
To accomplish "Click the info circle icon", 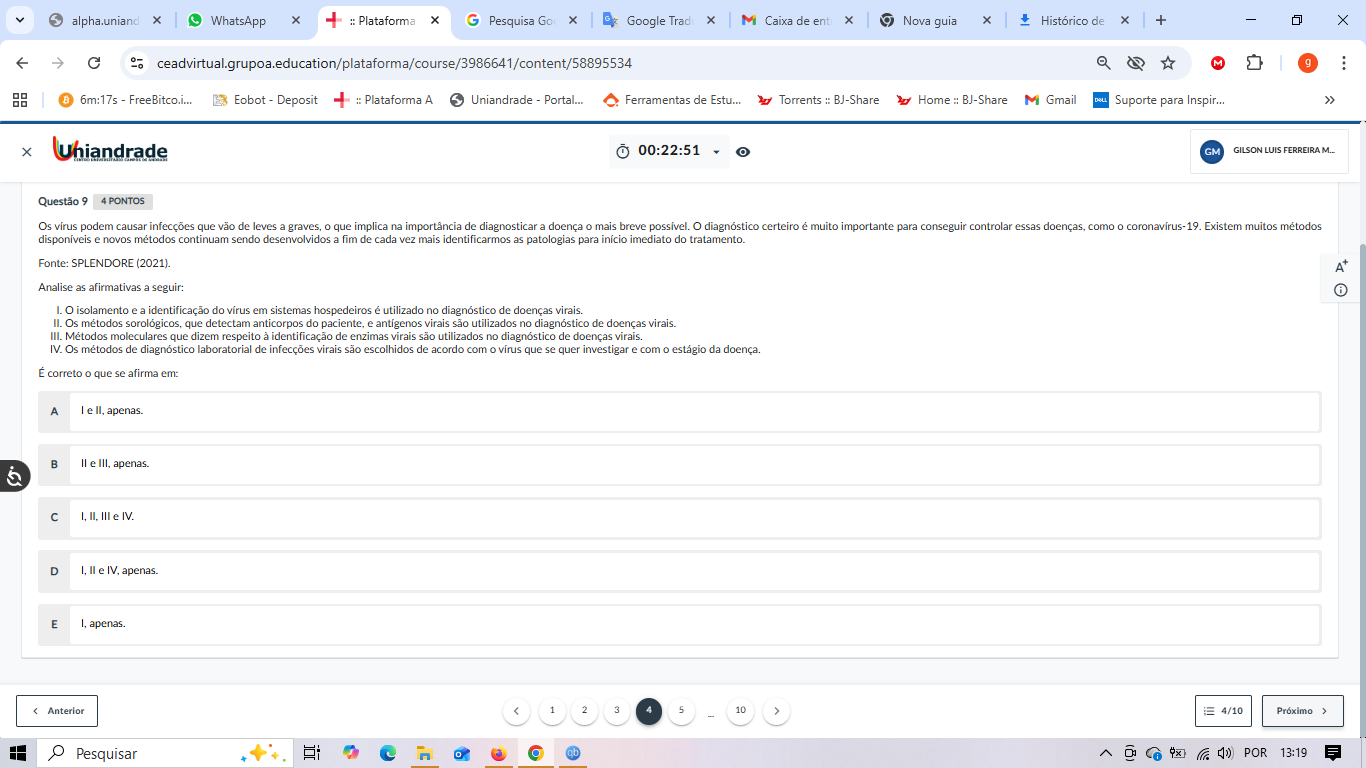I will click(1341, 290).
